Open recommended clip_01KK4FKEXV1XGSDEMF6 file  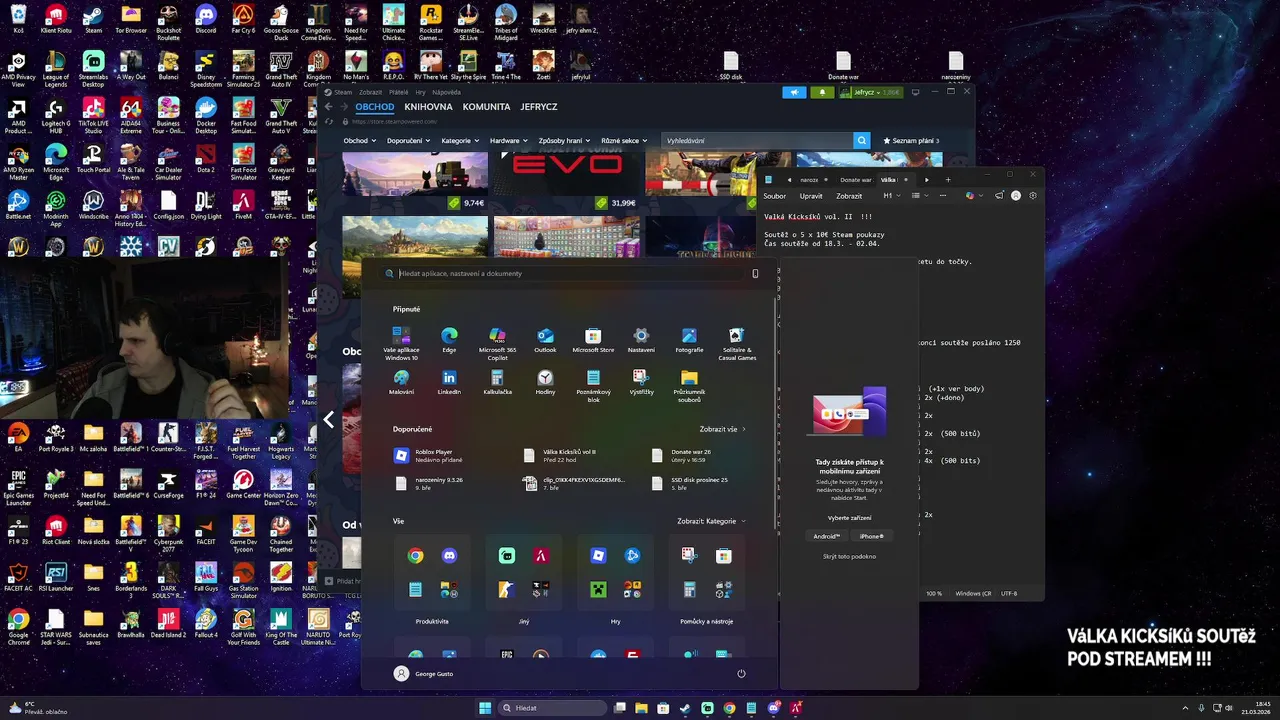[x=575, y=483]
